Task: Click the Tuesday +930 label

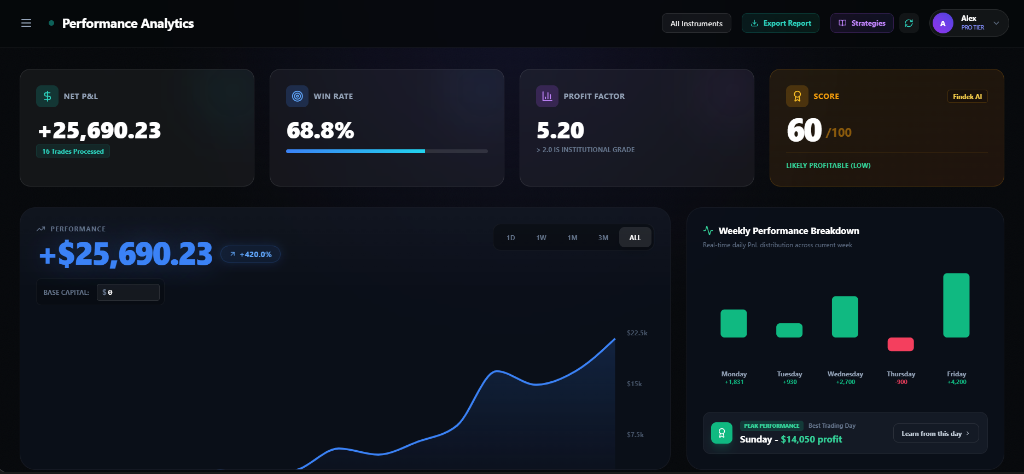Action: [x=790, y=381]
